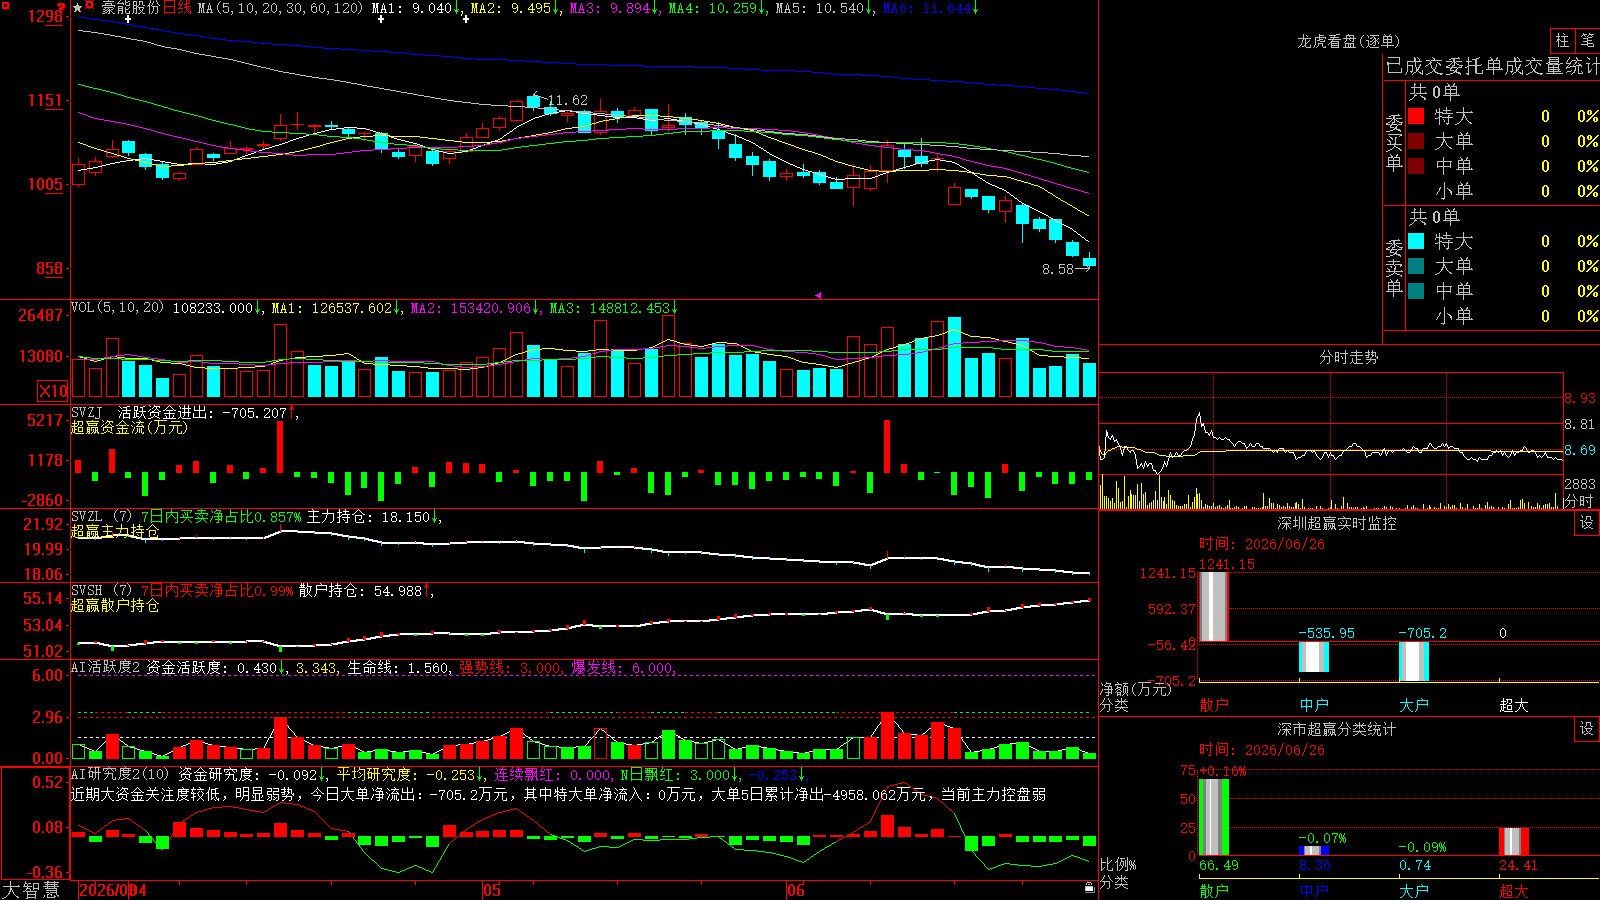Viewport: 1600px width, 900px height.
Task: Open the MA(5,10,20,30,60,120) indicator parameters
Action: [280, 8]
